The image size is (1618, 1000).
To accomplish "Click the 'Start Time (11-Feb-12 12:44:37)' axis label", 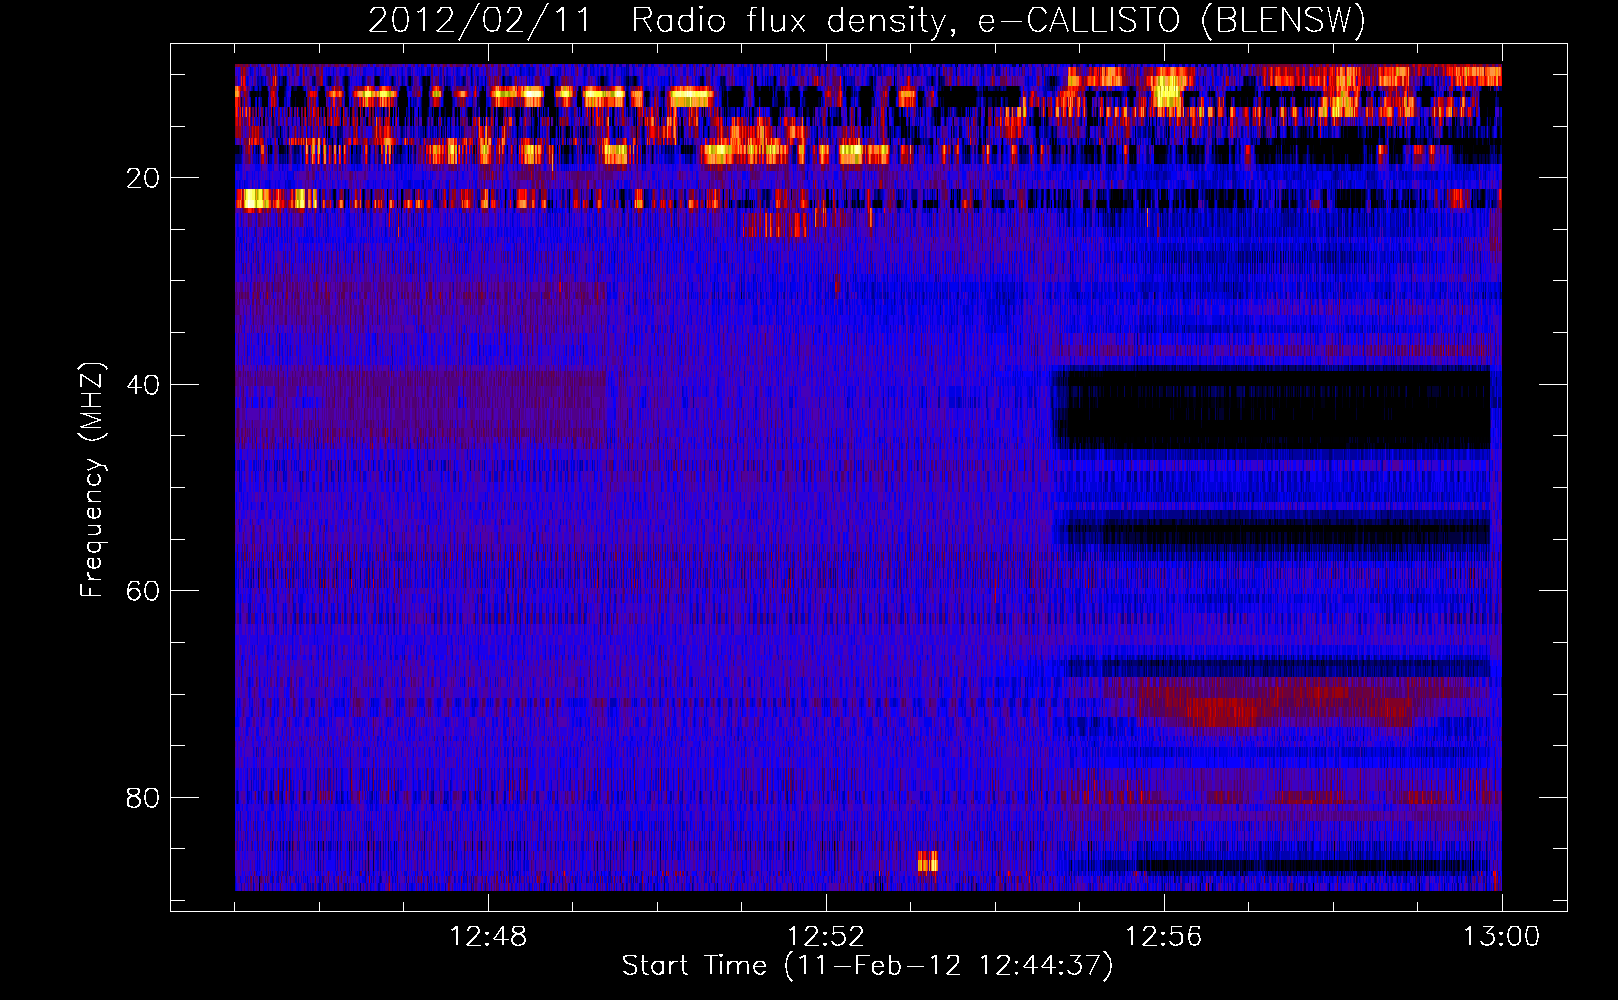I will [867, 966].
